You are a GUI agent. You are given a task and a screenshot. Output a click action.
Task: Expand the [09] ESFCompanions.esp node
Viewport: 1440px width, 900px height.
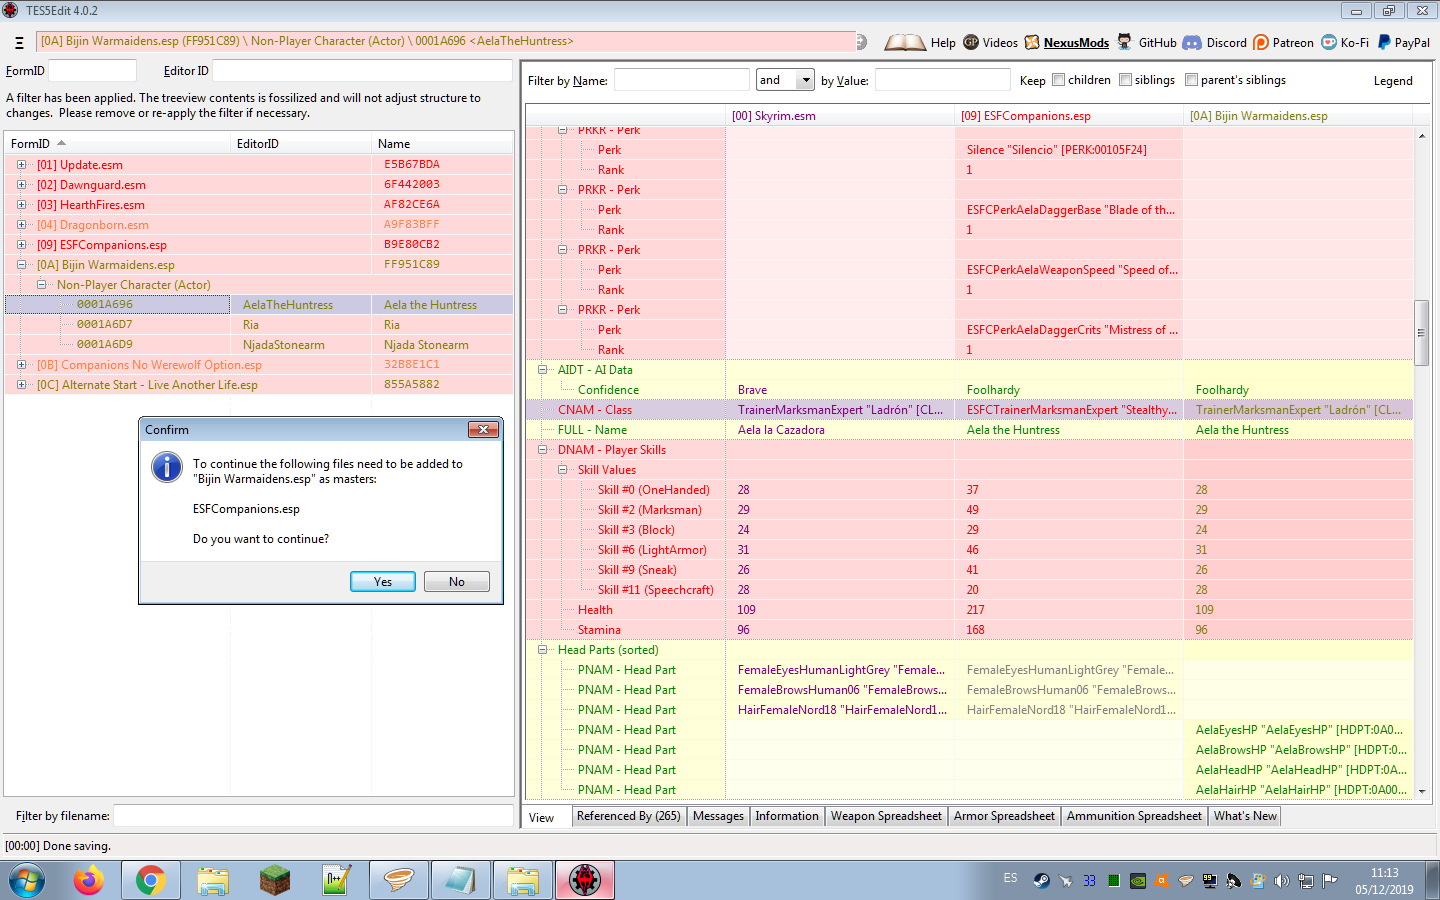(x=21, y=245)
